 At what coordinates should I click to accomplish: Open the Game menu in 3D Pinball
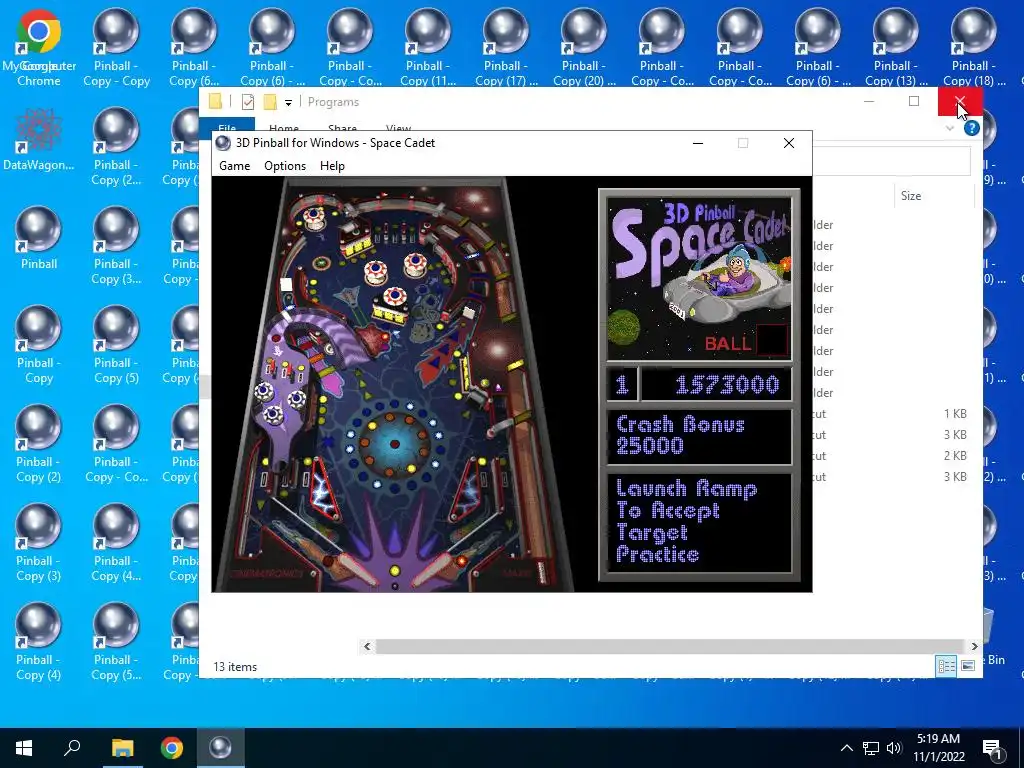point(234,166)
